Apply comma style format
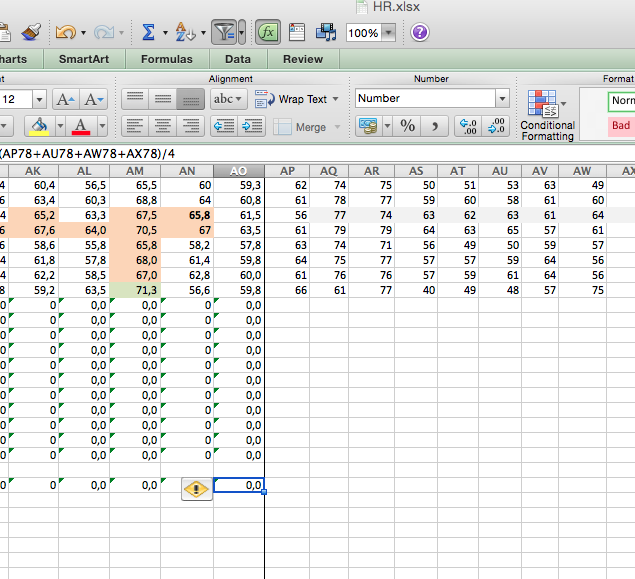The height and width of the screenshot is (579, 635). tap(435, 126)
